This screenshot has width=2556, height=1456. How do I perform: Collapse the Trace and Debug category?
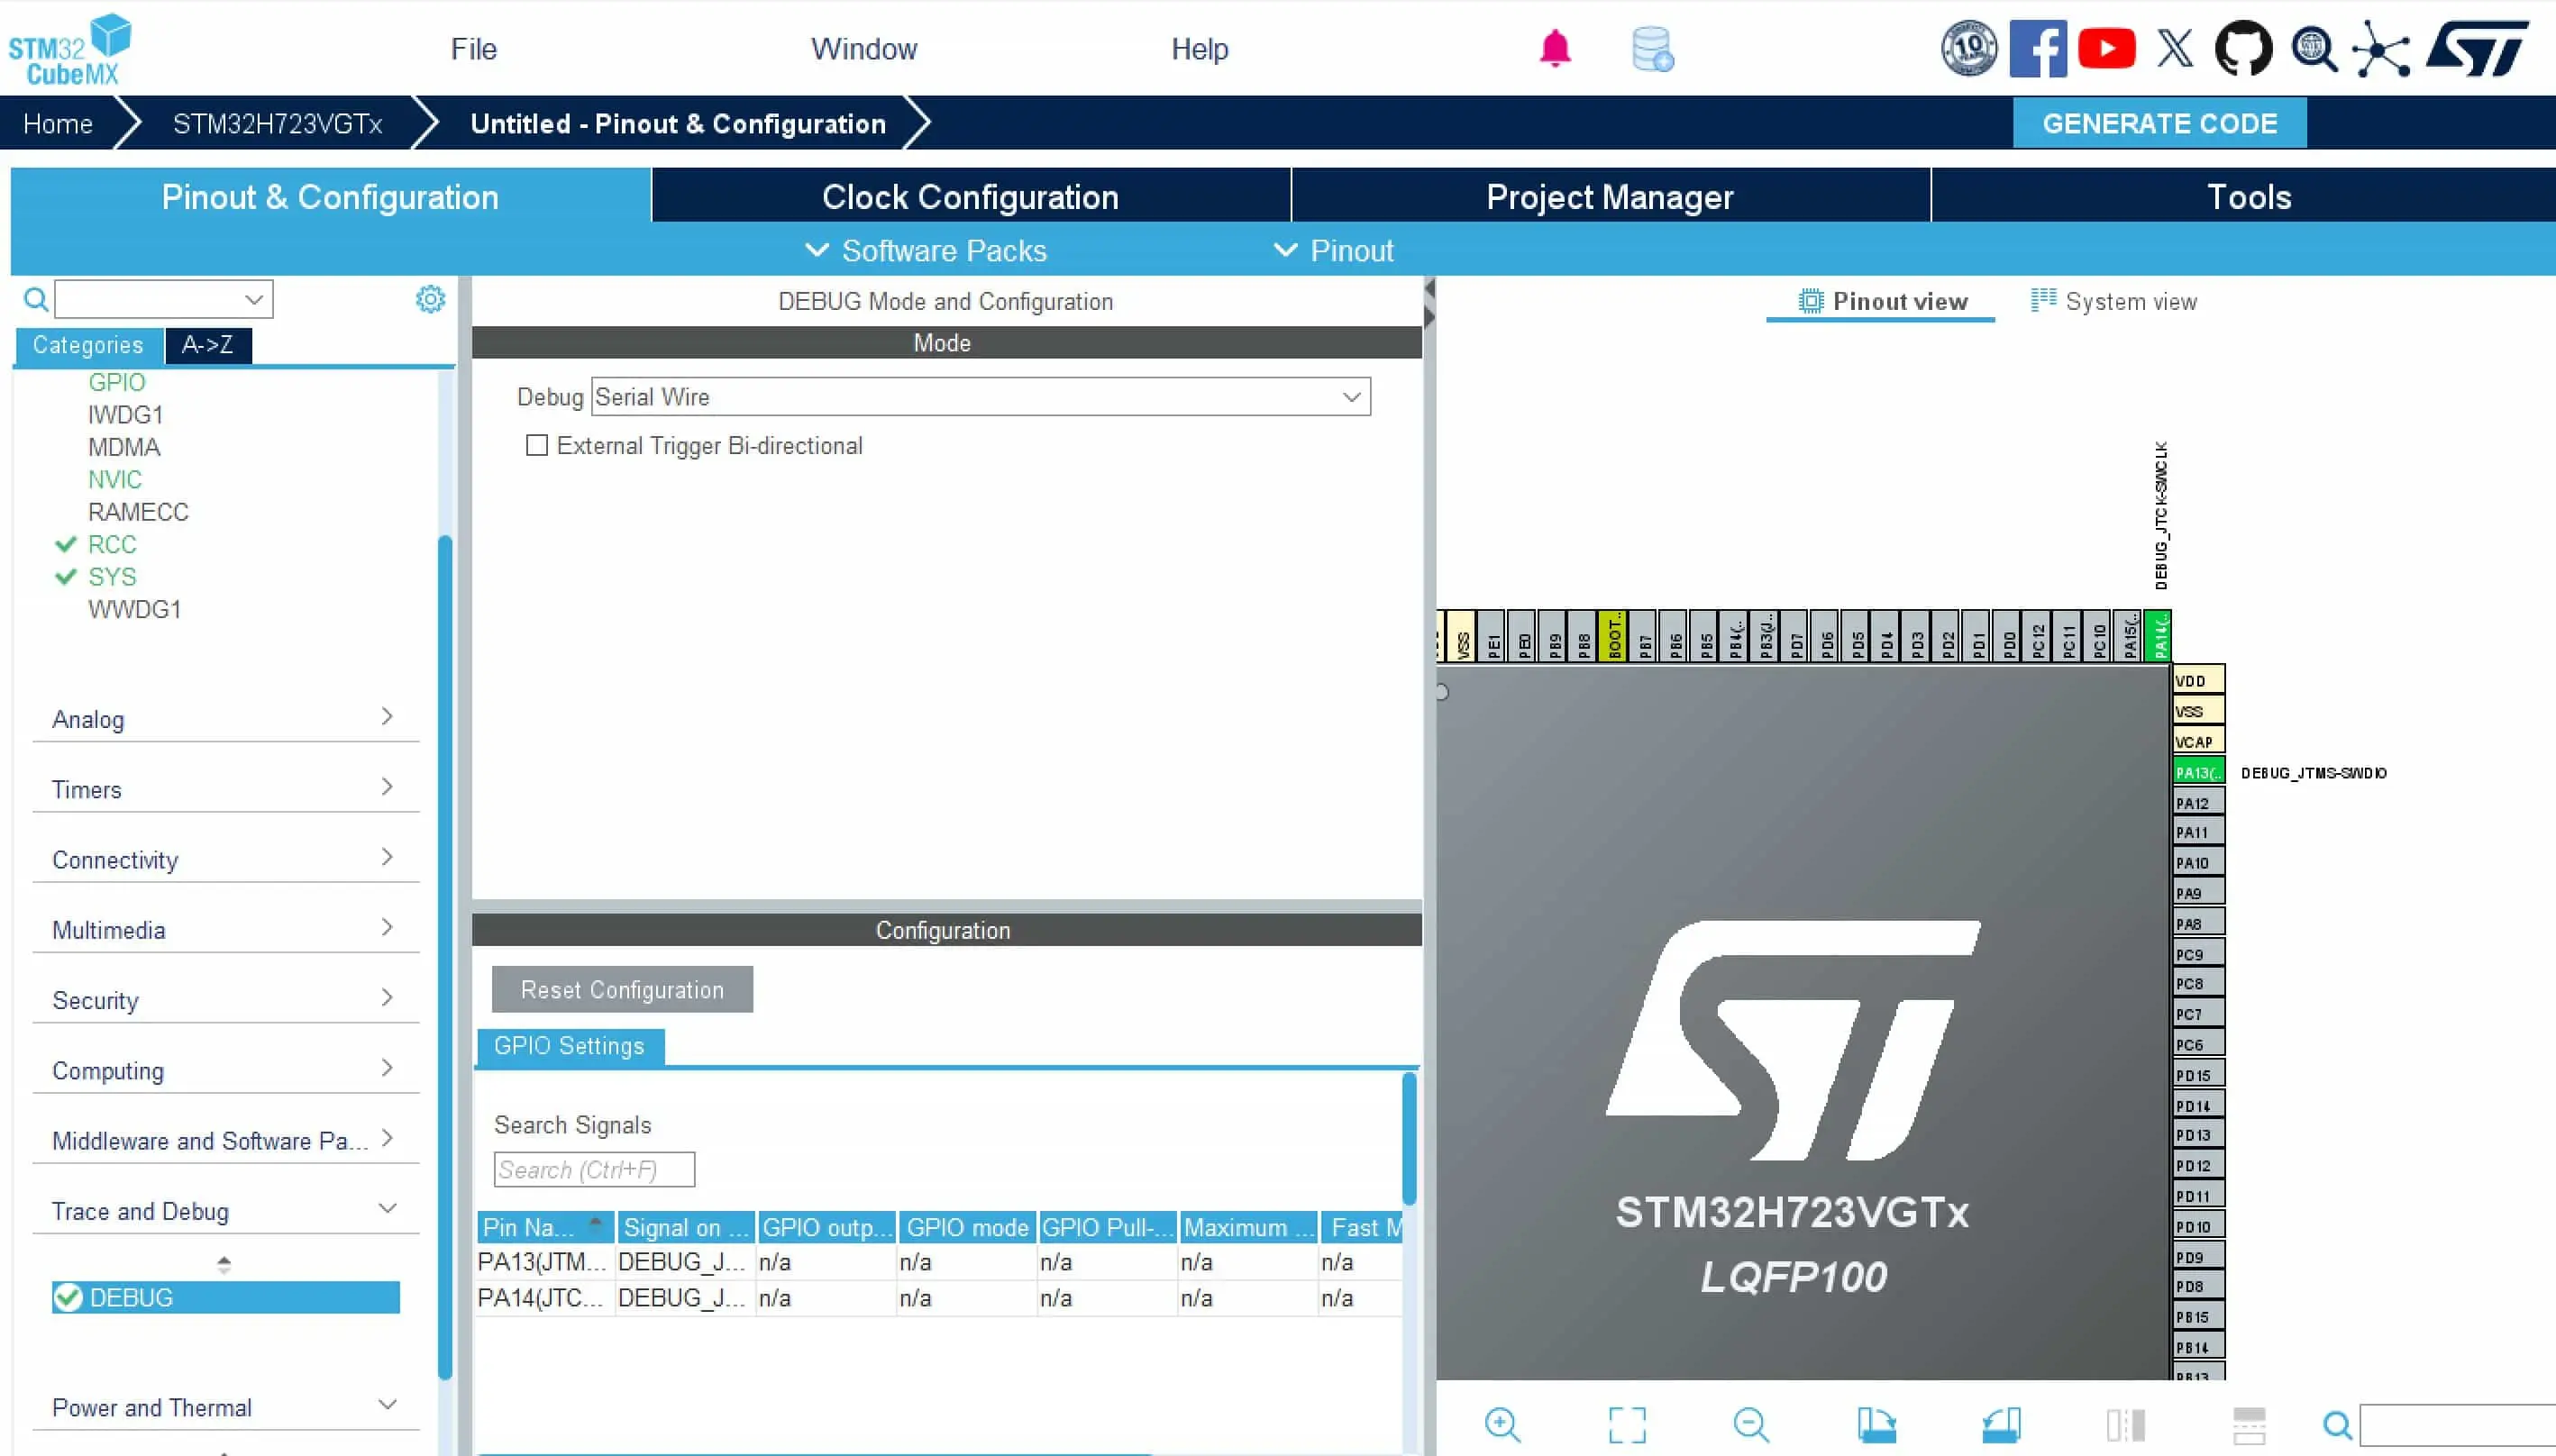click(225, 1210)
